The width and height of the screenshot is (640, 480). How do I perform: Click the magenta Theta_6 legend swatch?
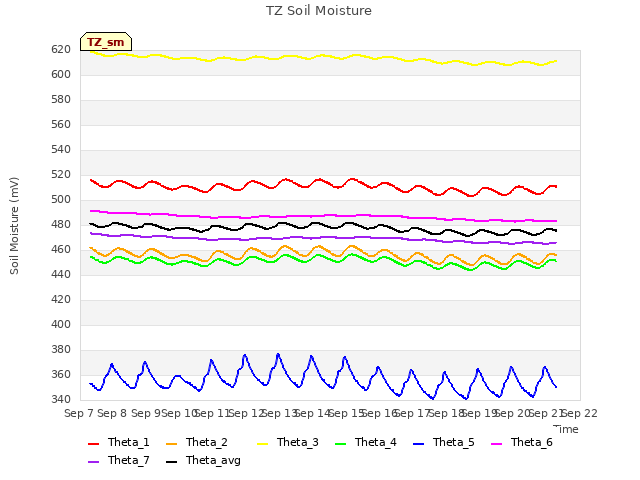496,444
